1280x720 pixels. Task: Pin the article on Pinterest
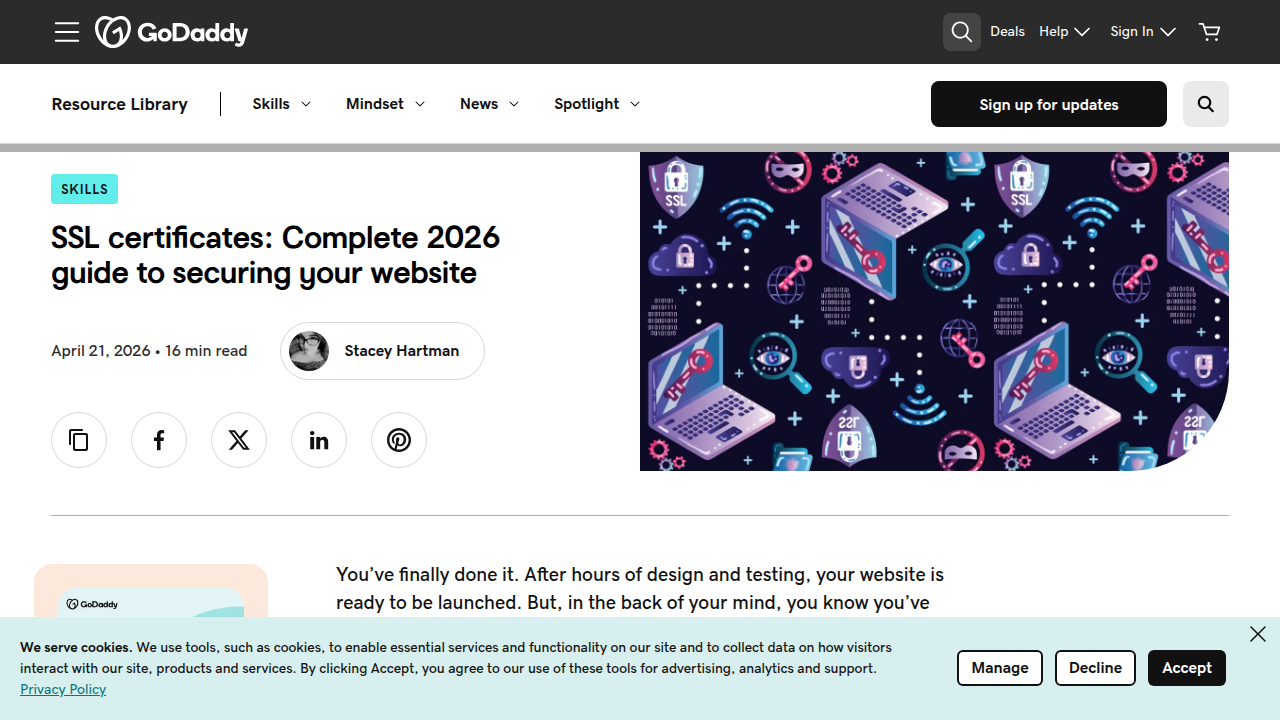(x=399, y=440)
